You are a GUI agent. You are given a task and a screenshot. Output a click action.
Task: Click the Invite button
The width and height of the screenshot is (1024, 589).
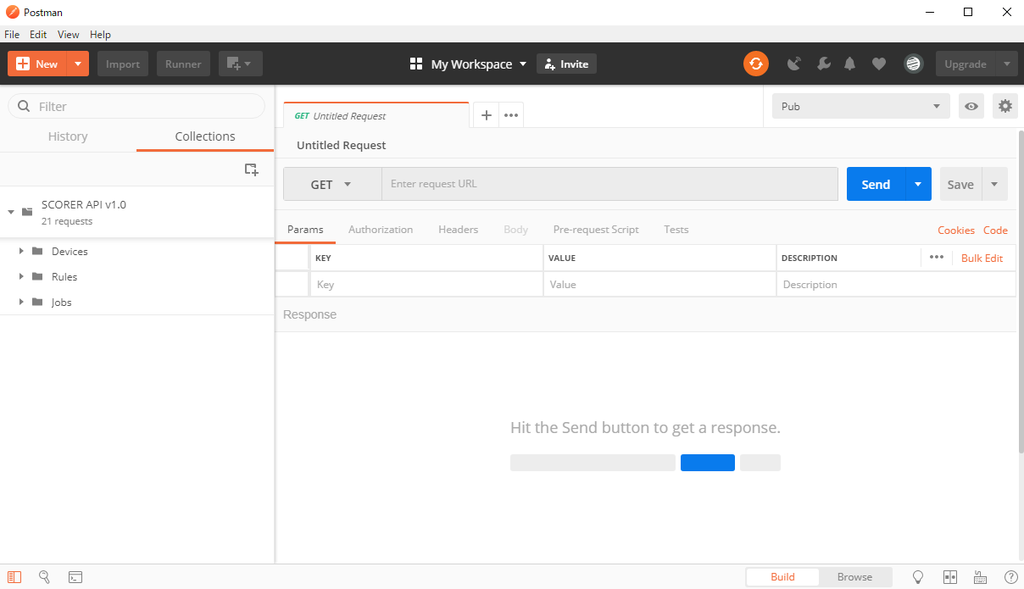point(566,64)
